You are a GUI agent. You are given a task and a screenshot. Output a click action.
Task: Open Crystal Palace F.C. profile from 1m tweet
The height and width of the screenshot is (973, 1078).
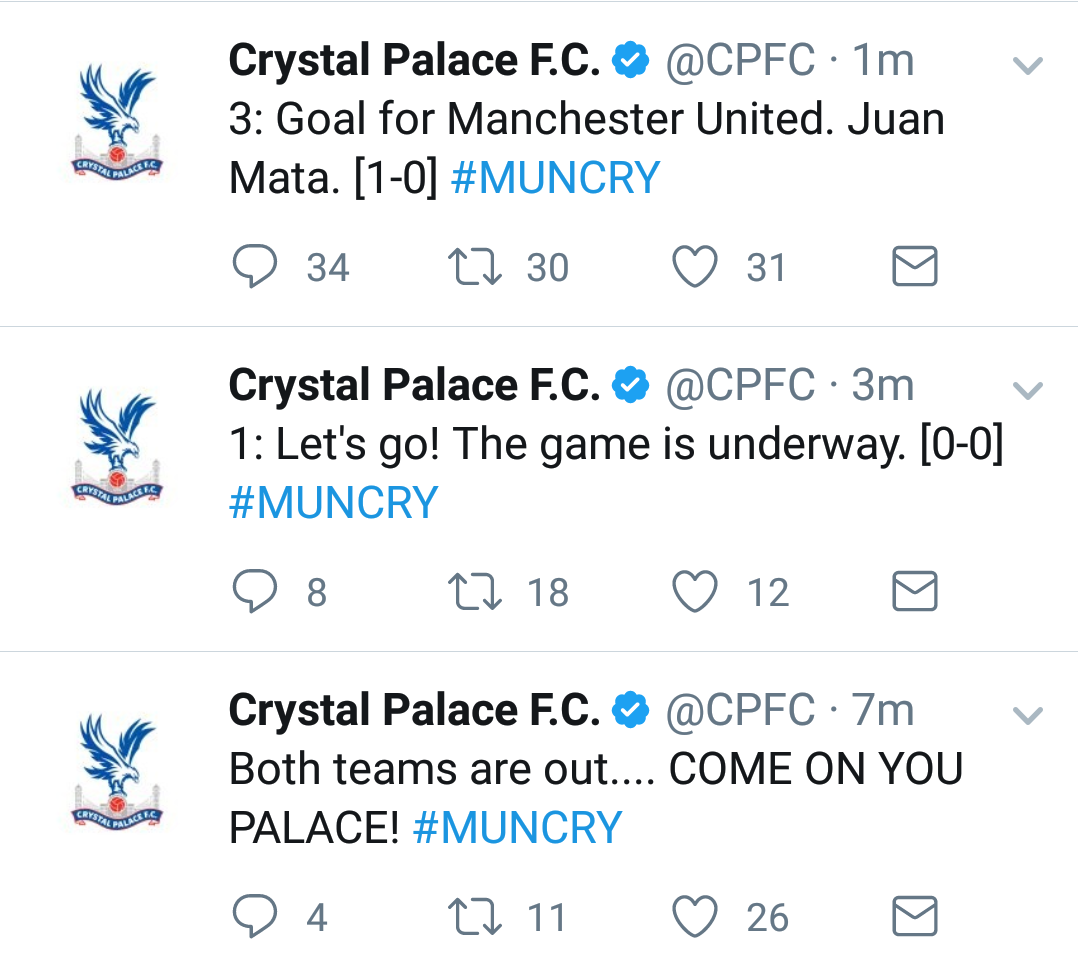coord(414,60)
